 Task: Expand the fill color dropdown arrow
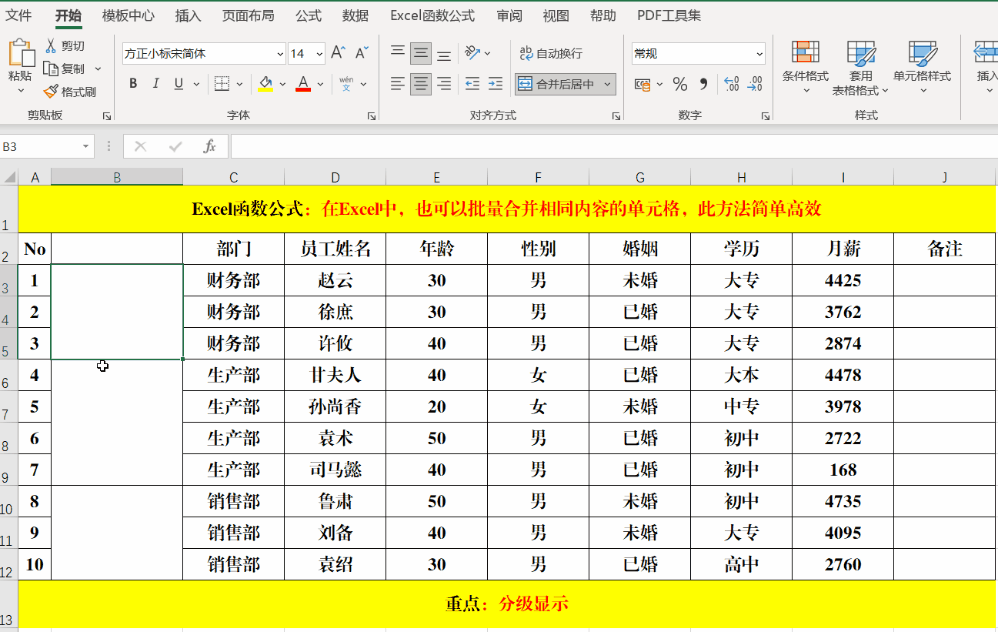point(282,84)
